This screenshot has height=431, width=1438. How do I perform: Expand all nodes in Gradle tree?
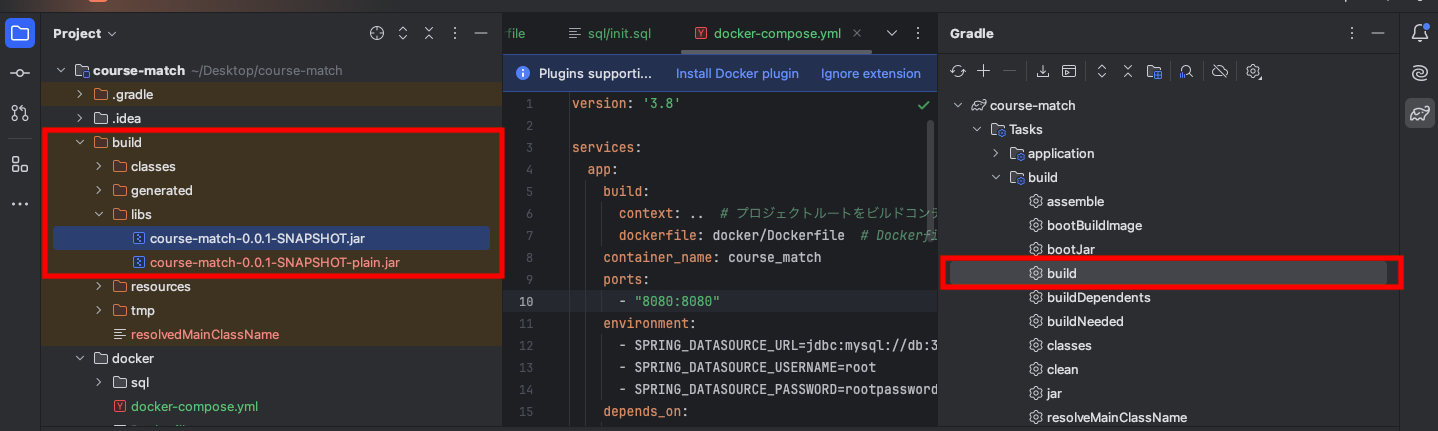pyautogui.click(x=1102, y=71)
